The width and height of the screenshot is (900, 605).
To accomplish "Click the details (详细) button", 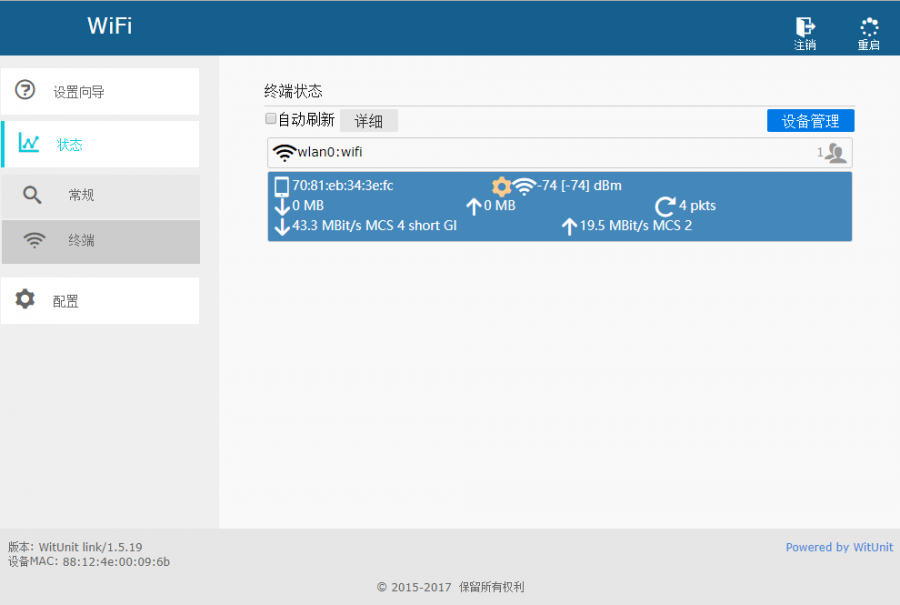I will tap(368, 121).
